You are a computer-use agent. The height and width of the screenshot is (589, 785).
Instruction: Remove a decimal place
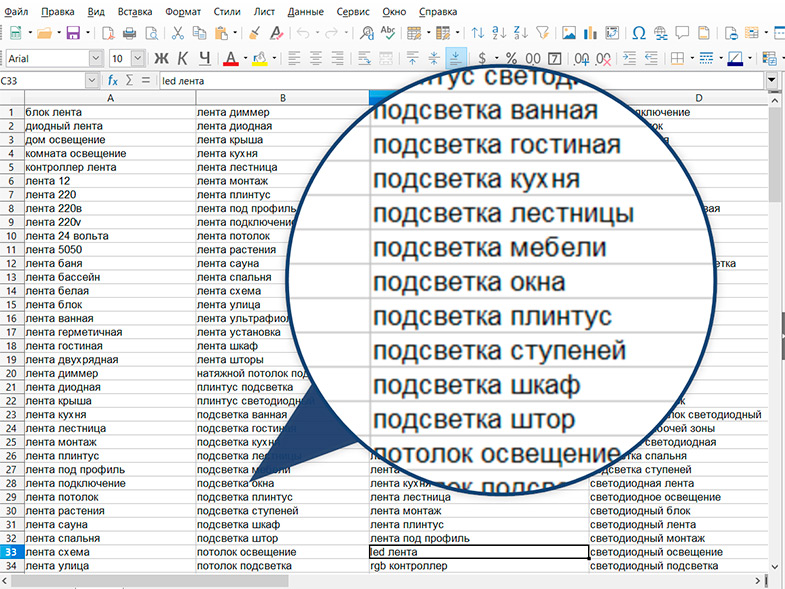coord(604,59)
